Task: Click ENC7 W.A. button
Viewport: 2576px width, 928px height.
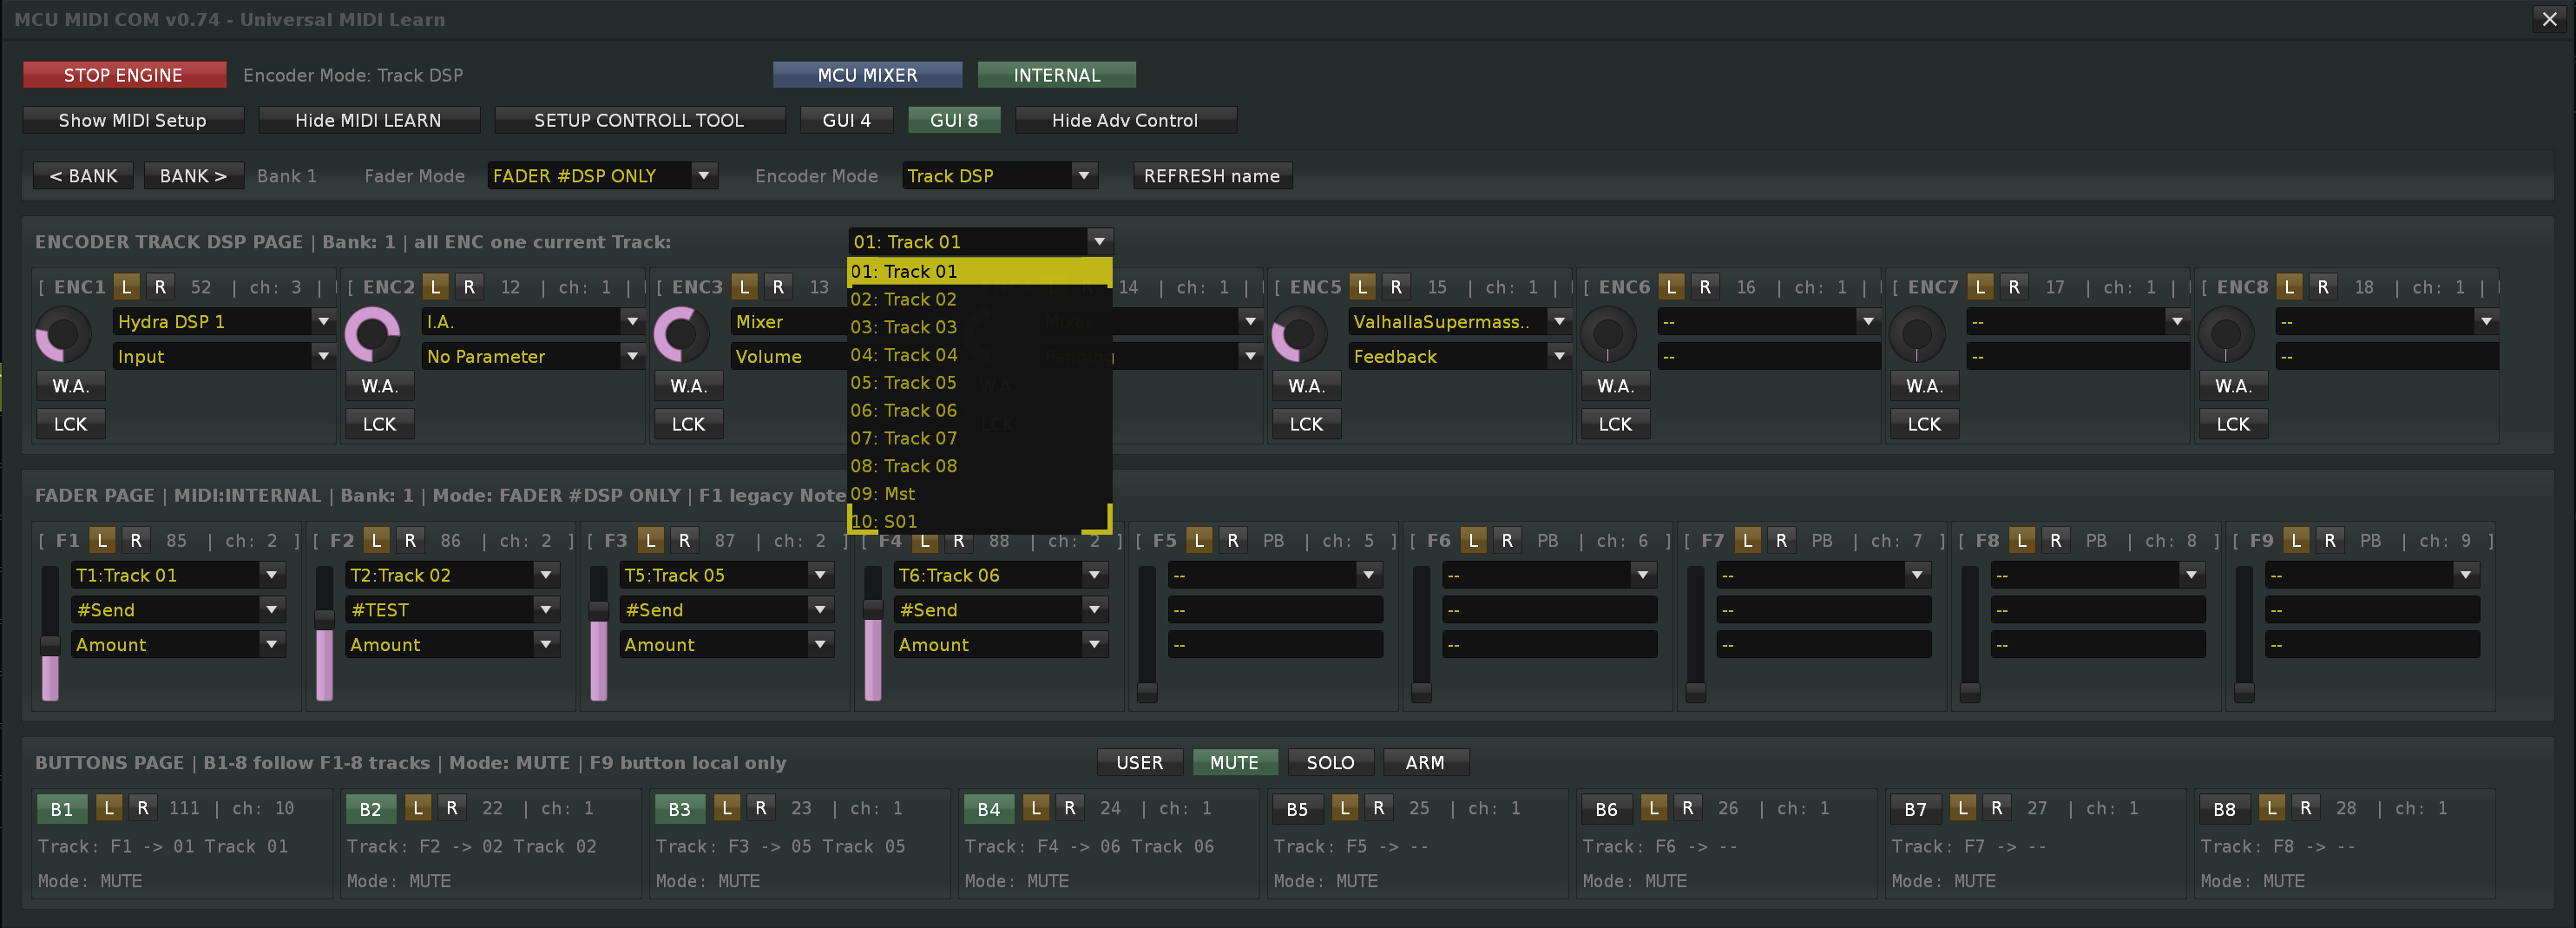Action: coord(1925,386)
